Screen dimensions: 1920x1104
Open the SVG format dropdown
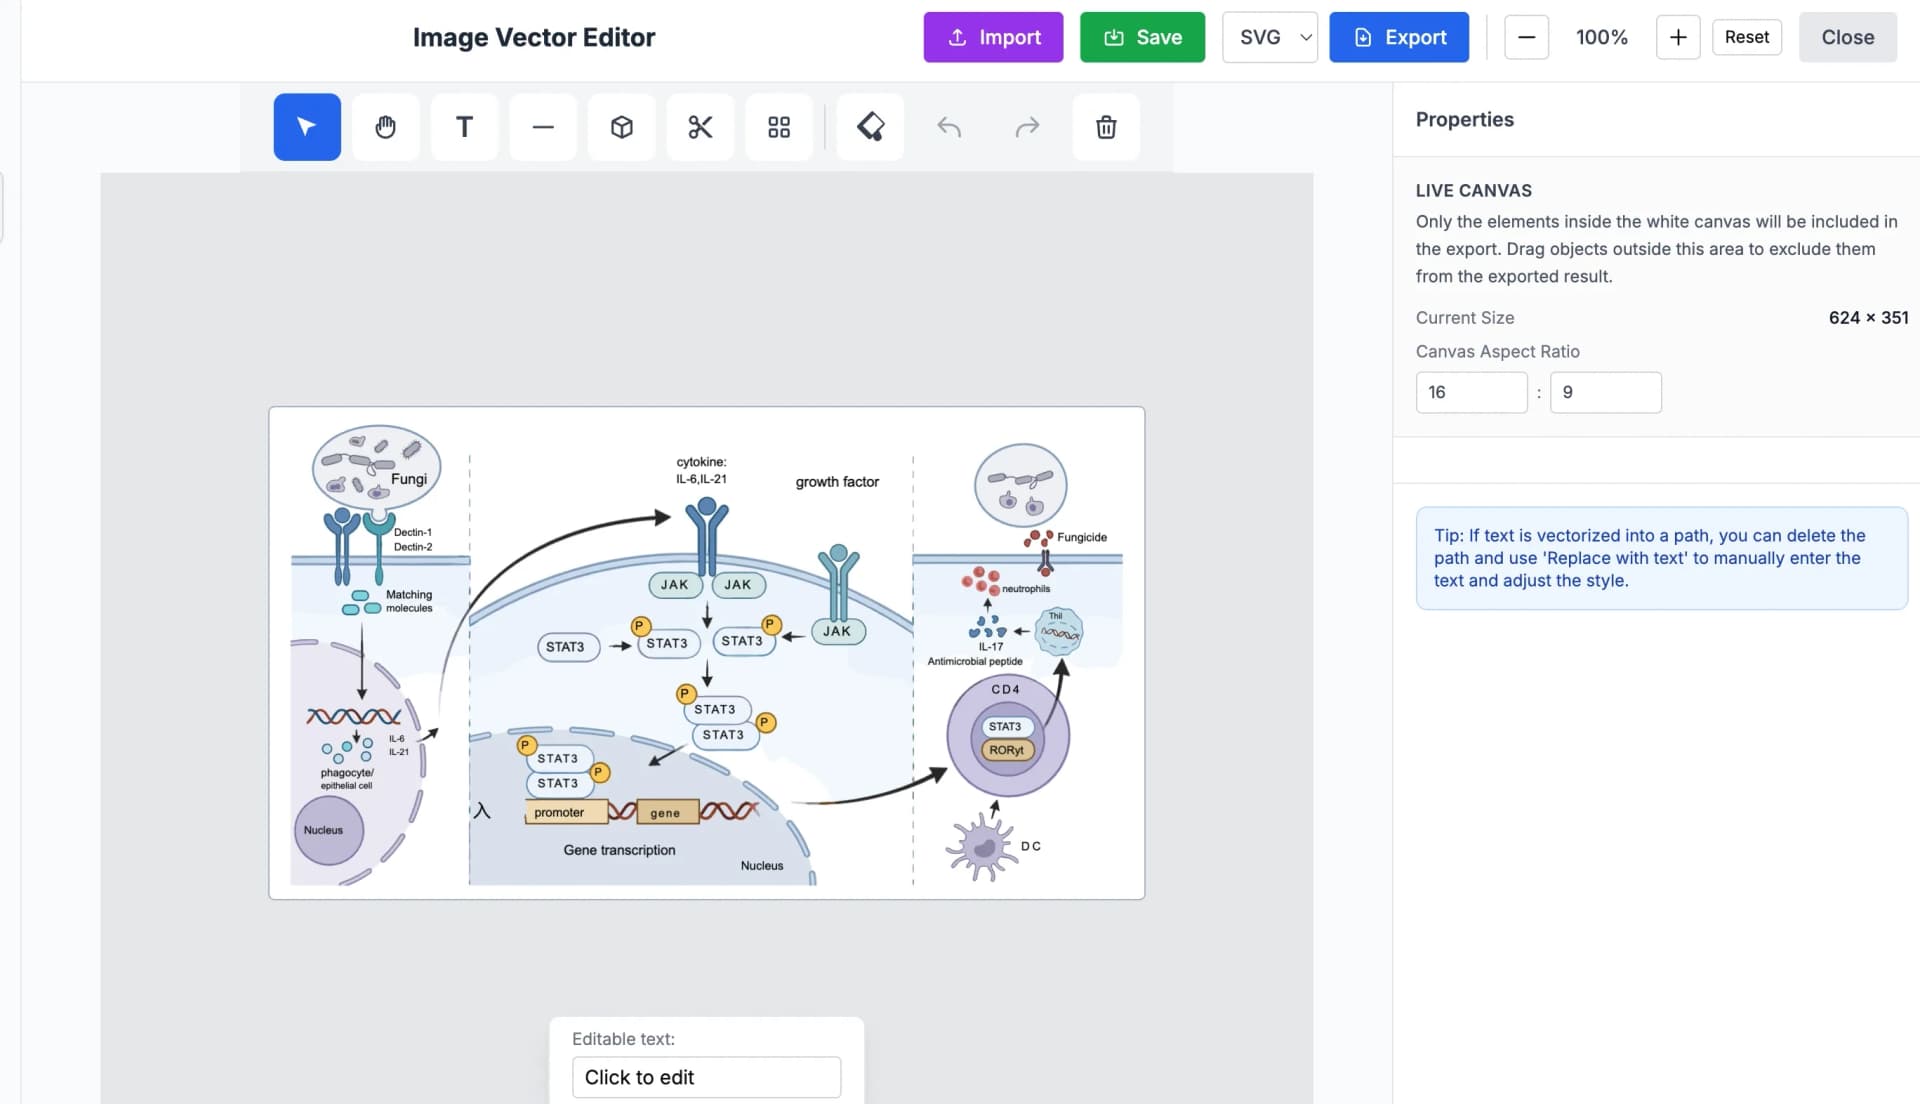point(1270,37)
